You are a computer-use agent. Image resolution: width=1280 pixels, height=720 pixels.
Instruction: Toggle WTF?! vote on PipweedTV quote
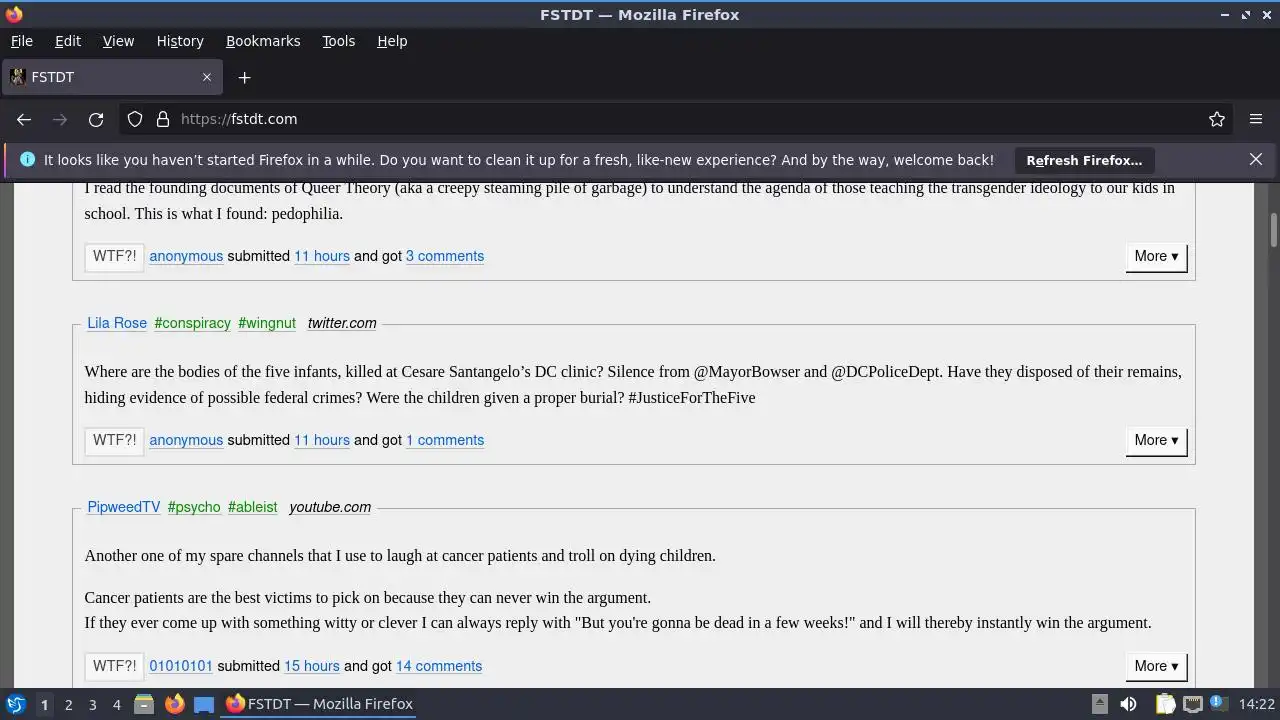pos(114,666)
